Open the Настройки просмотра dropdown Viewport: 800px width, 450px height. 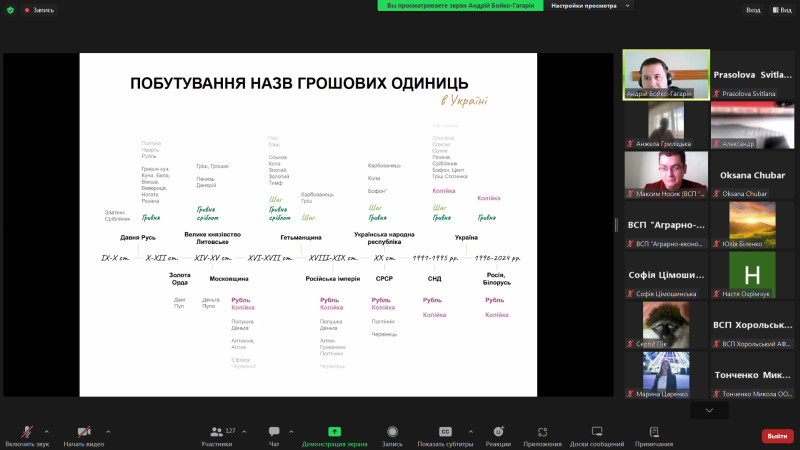(589, 5)
